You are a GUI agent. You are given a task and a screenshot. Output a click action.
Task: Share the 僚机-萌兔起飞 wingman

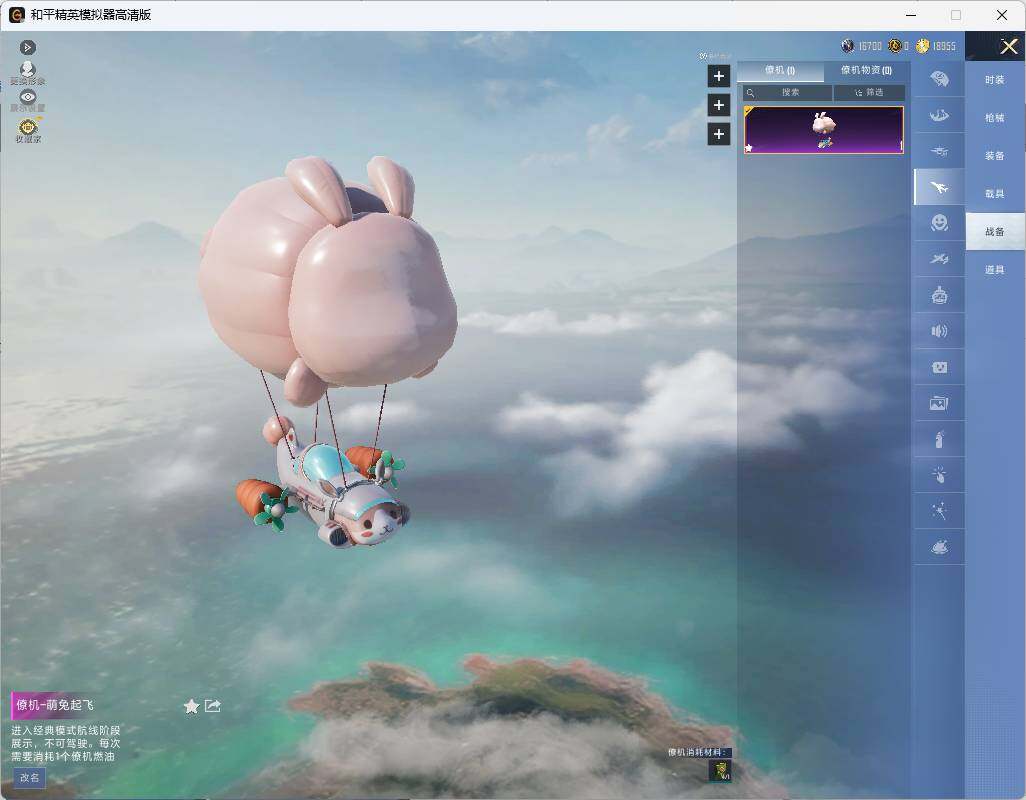pos(213,706)
